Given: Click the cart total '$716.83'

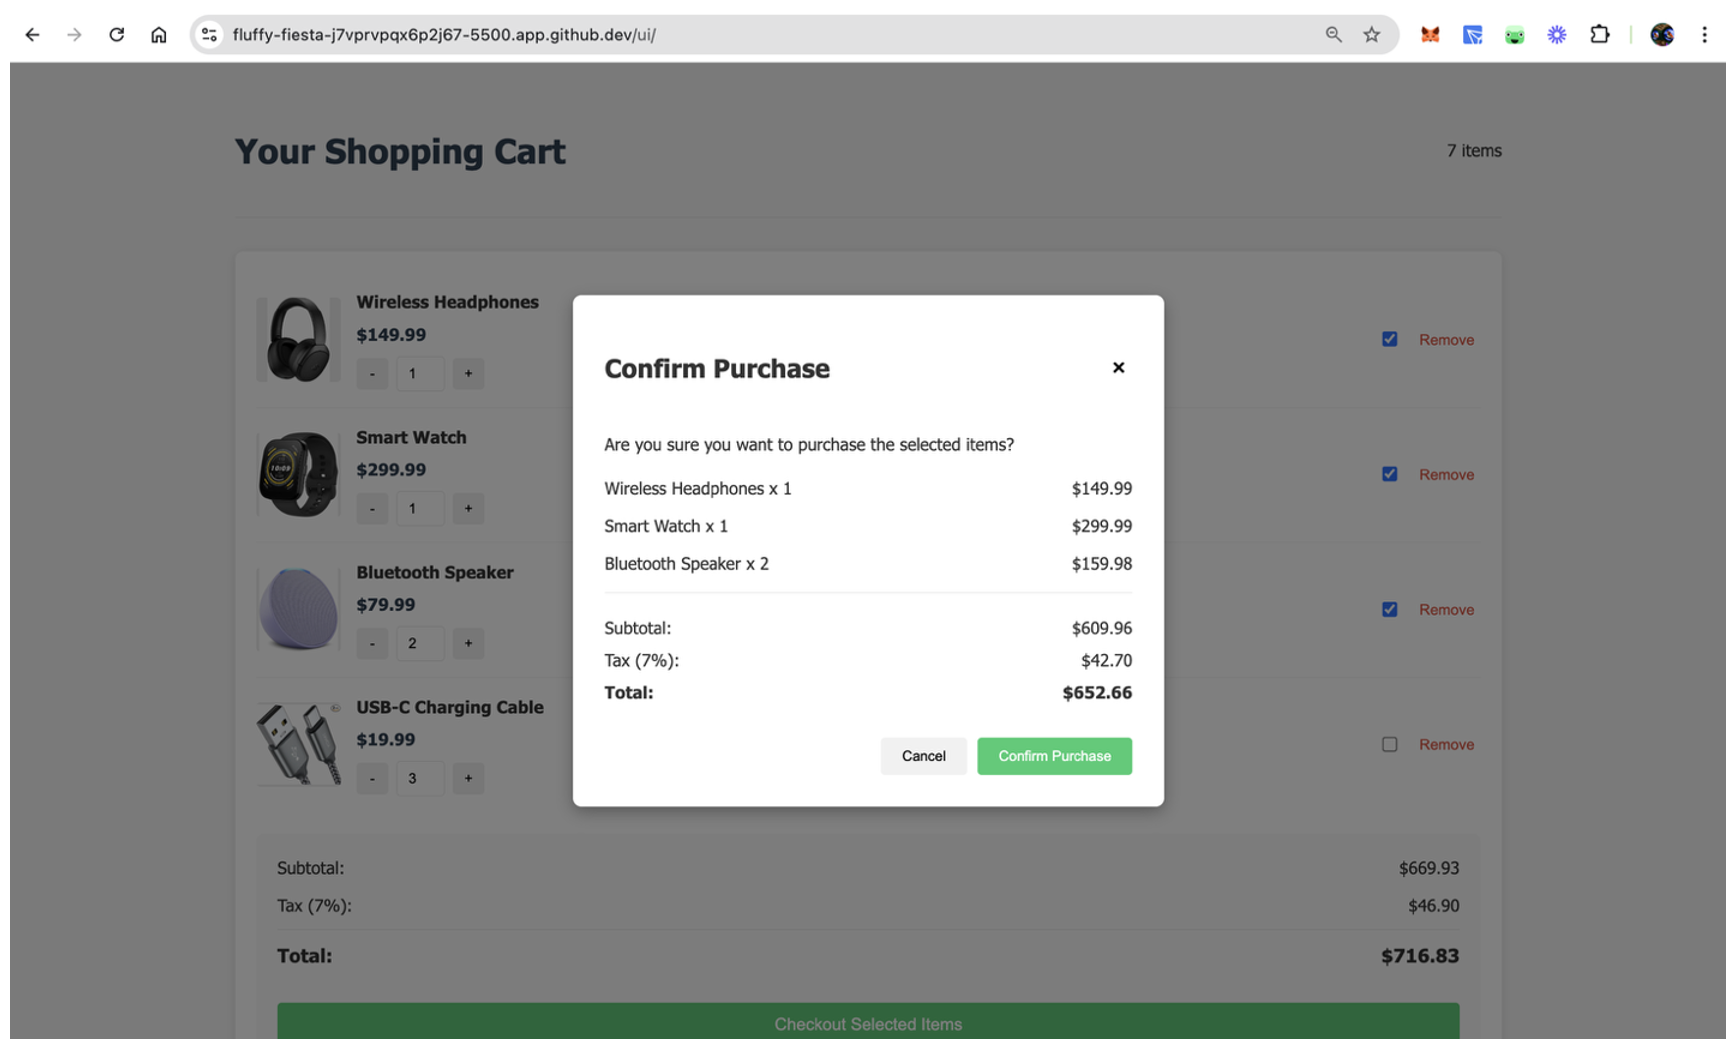Looking at the screenshot, I should pos(1420,956).
